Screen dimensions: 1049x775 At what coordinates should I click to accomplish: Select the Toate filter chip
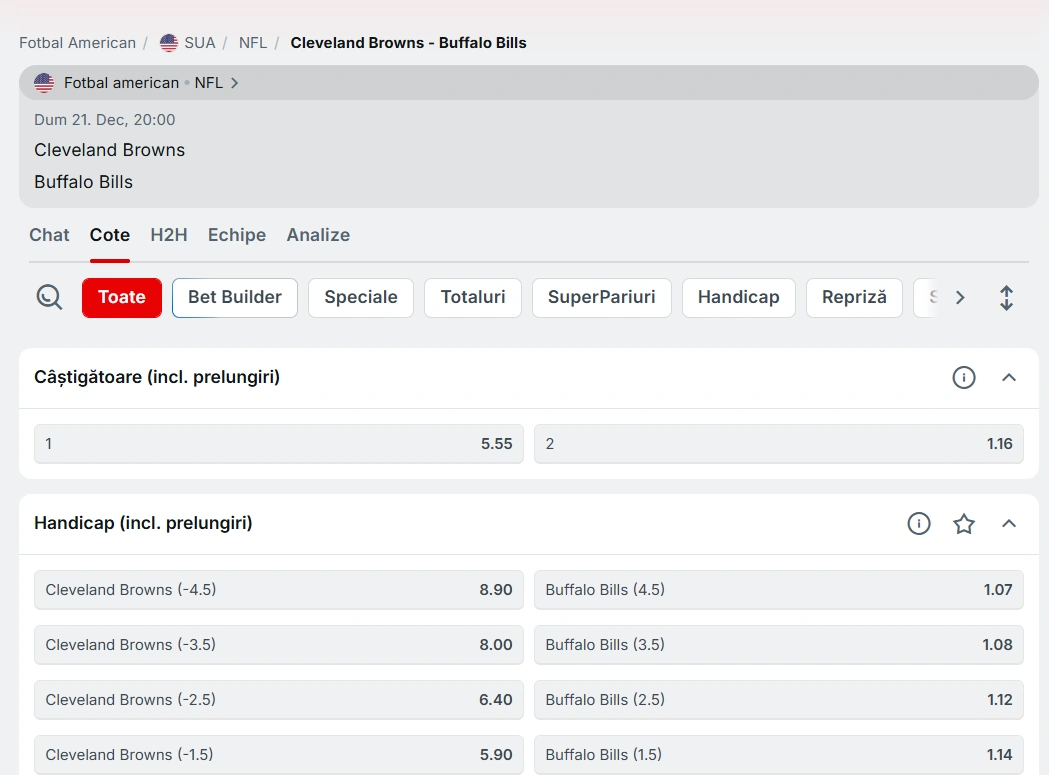point(121,297)
